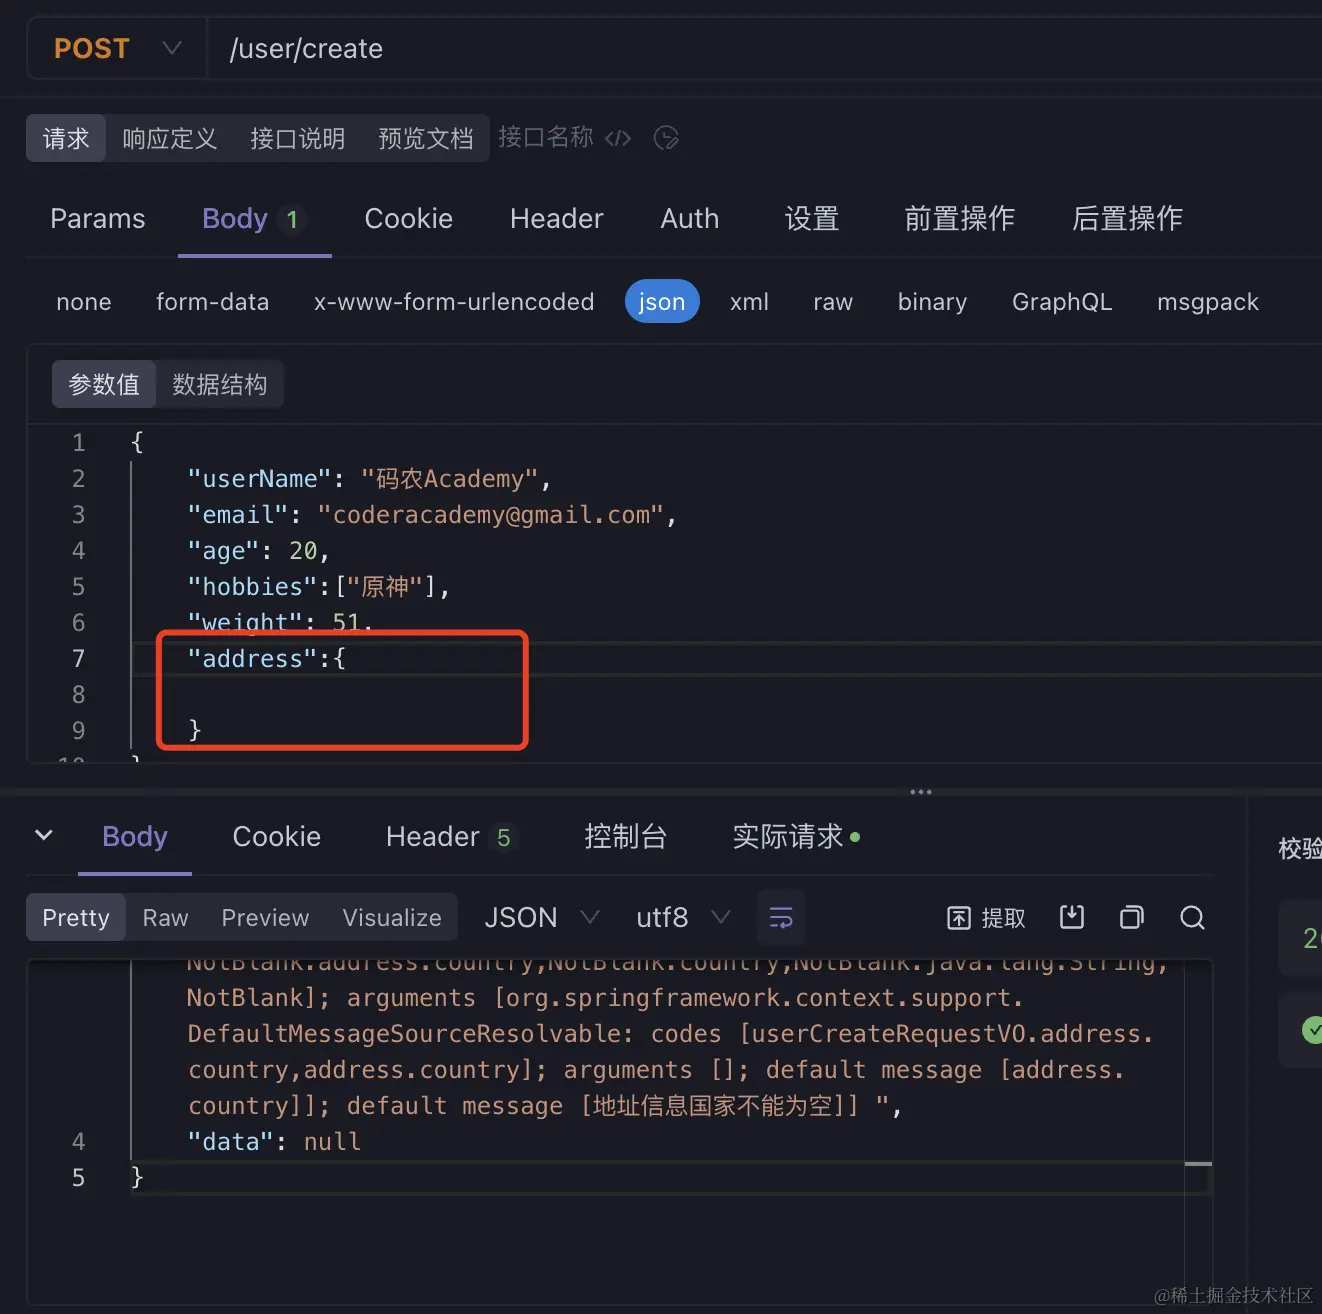Switch to the 实际请求 tab
The image size is (1322, 1314).
tap(788, 837)
